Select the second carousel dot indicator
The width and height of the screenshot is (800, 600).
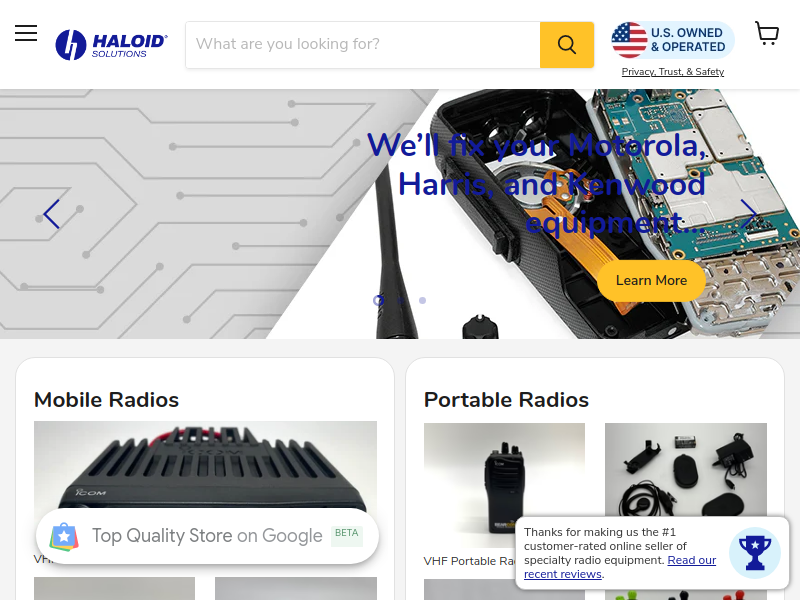pos(401,301)
